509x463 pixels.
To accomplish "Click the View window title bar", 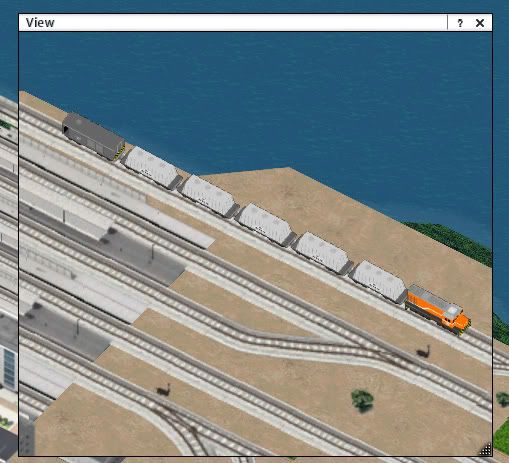I will [233, 23].
